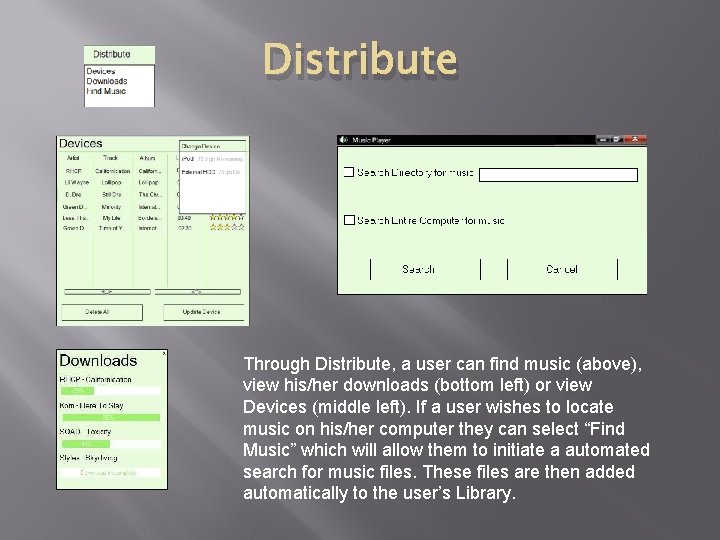Choose Find Music from the Distribute menu
Image resolution: width=720 pixels, height=540 pixels.
pos(106,91)
